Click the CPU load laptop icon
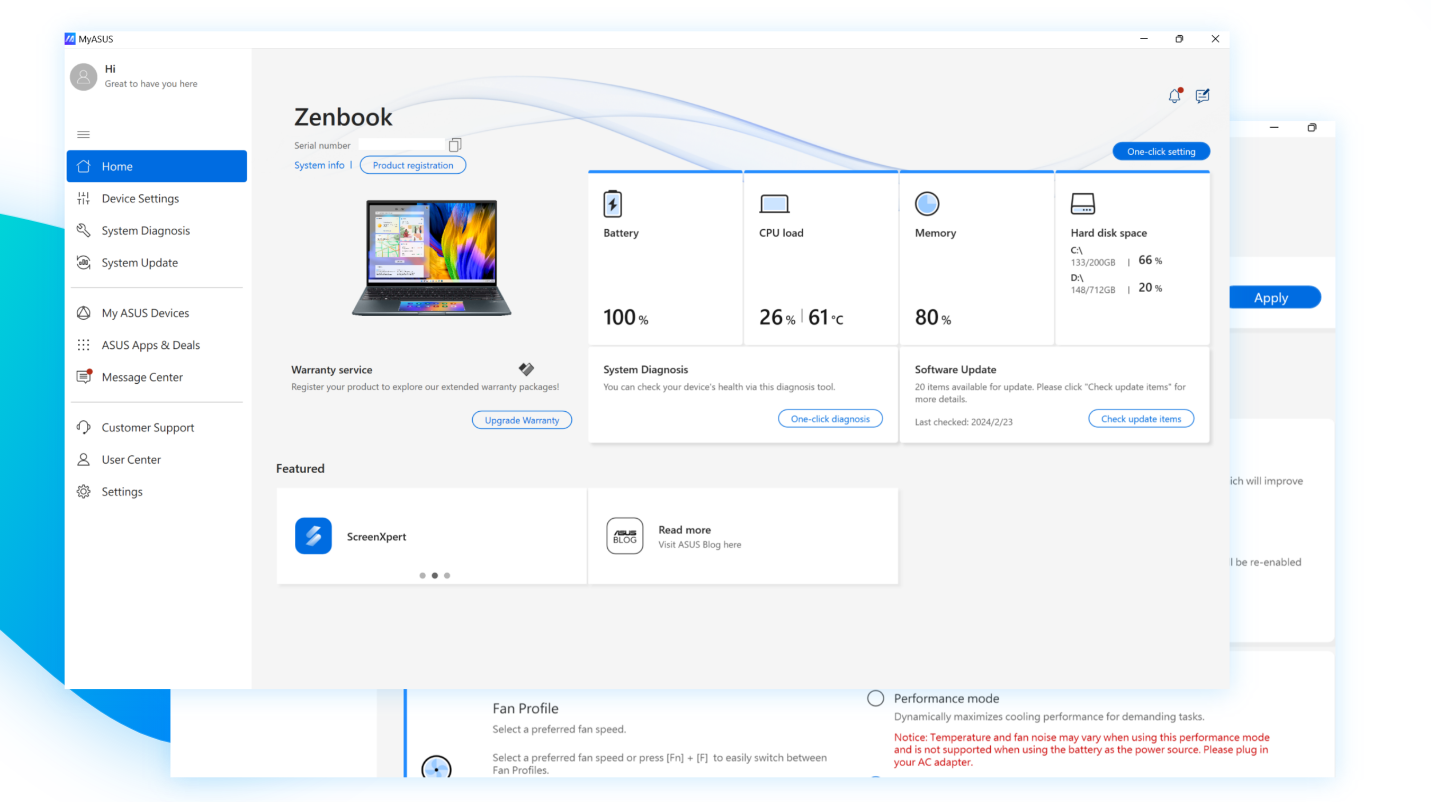1431x802 pixels. click(774, 204)
